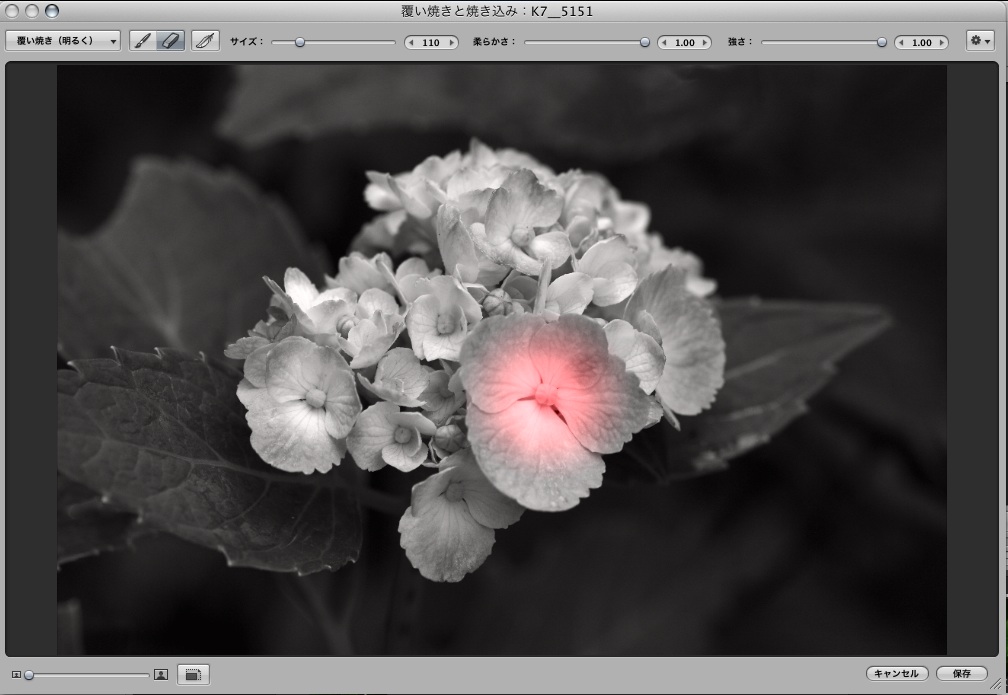Toggle the navigator view icon in bottom bar
This screenshot has width=1008, height=695.
[193, 675]
